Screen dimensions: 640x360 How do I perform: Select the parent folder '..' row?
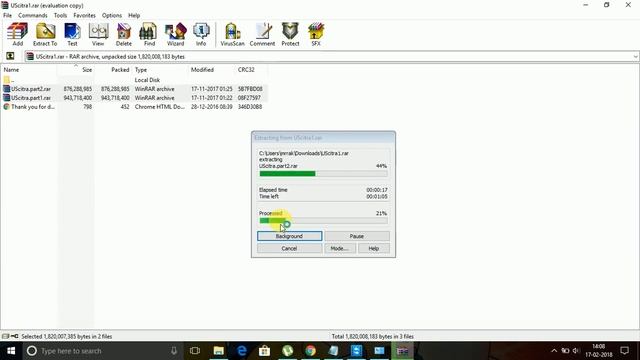(134, 80)
